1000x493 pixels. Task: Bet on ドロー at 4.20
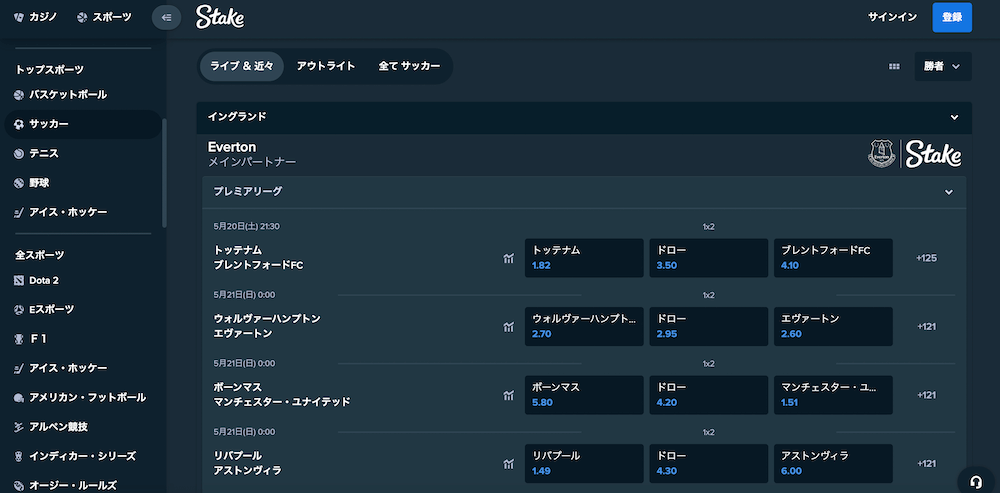709,395
